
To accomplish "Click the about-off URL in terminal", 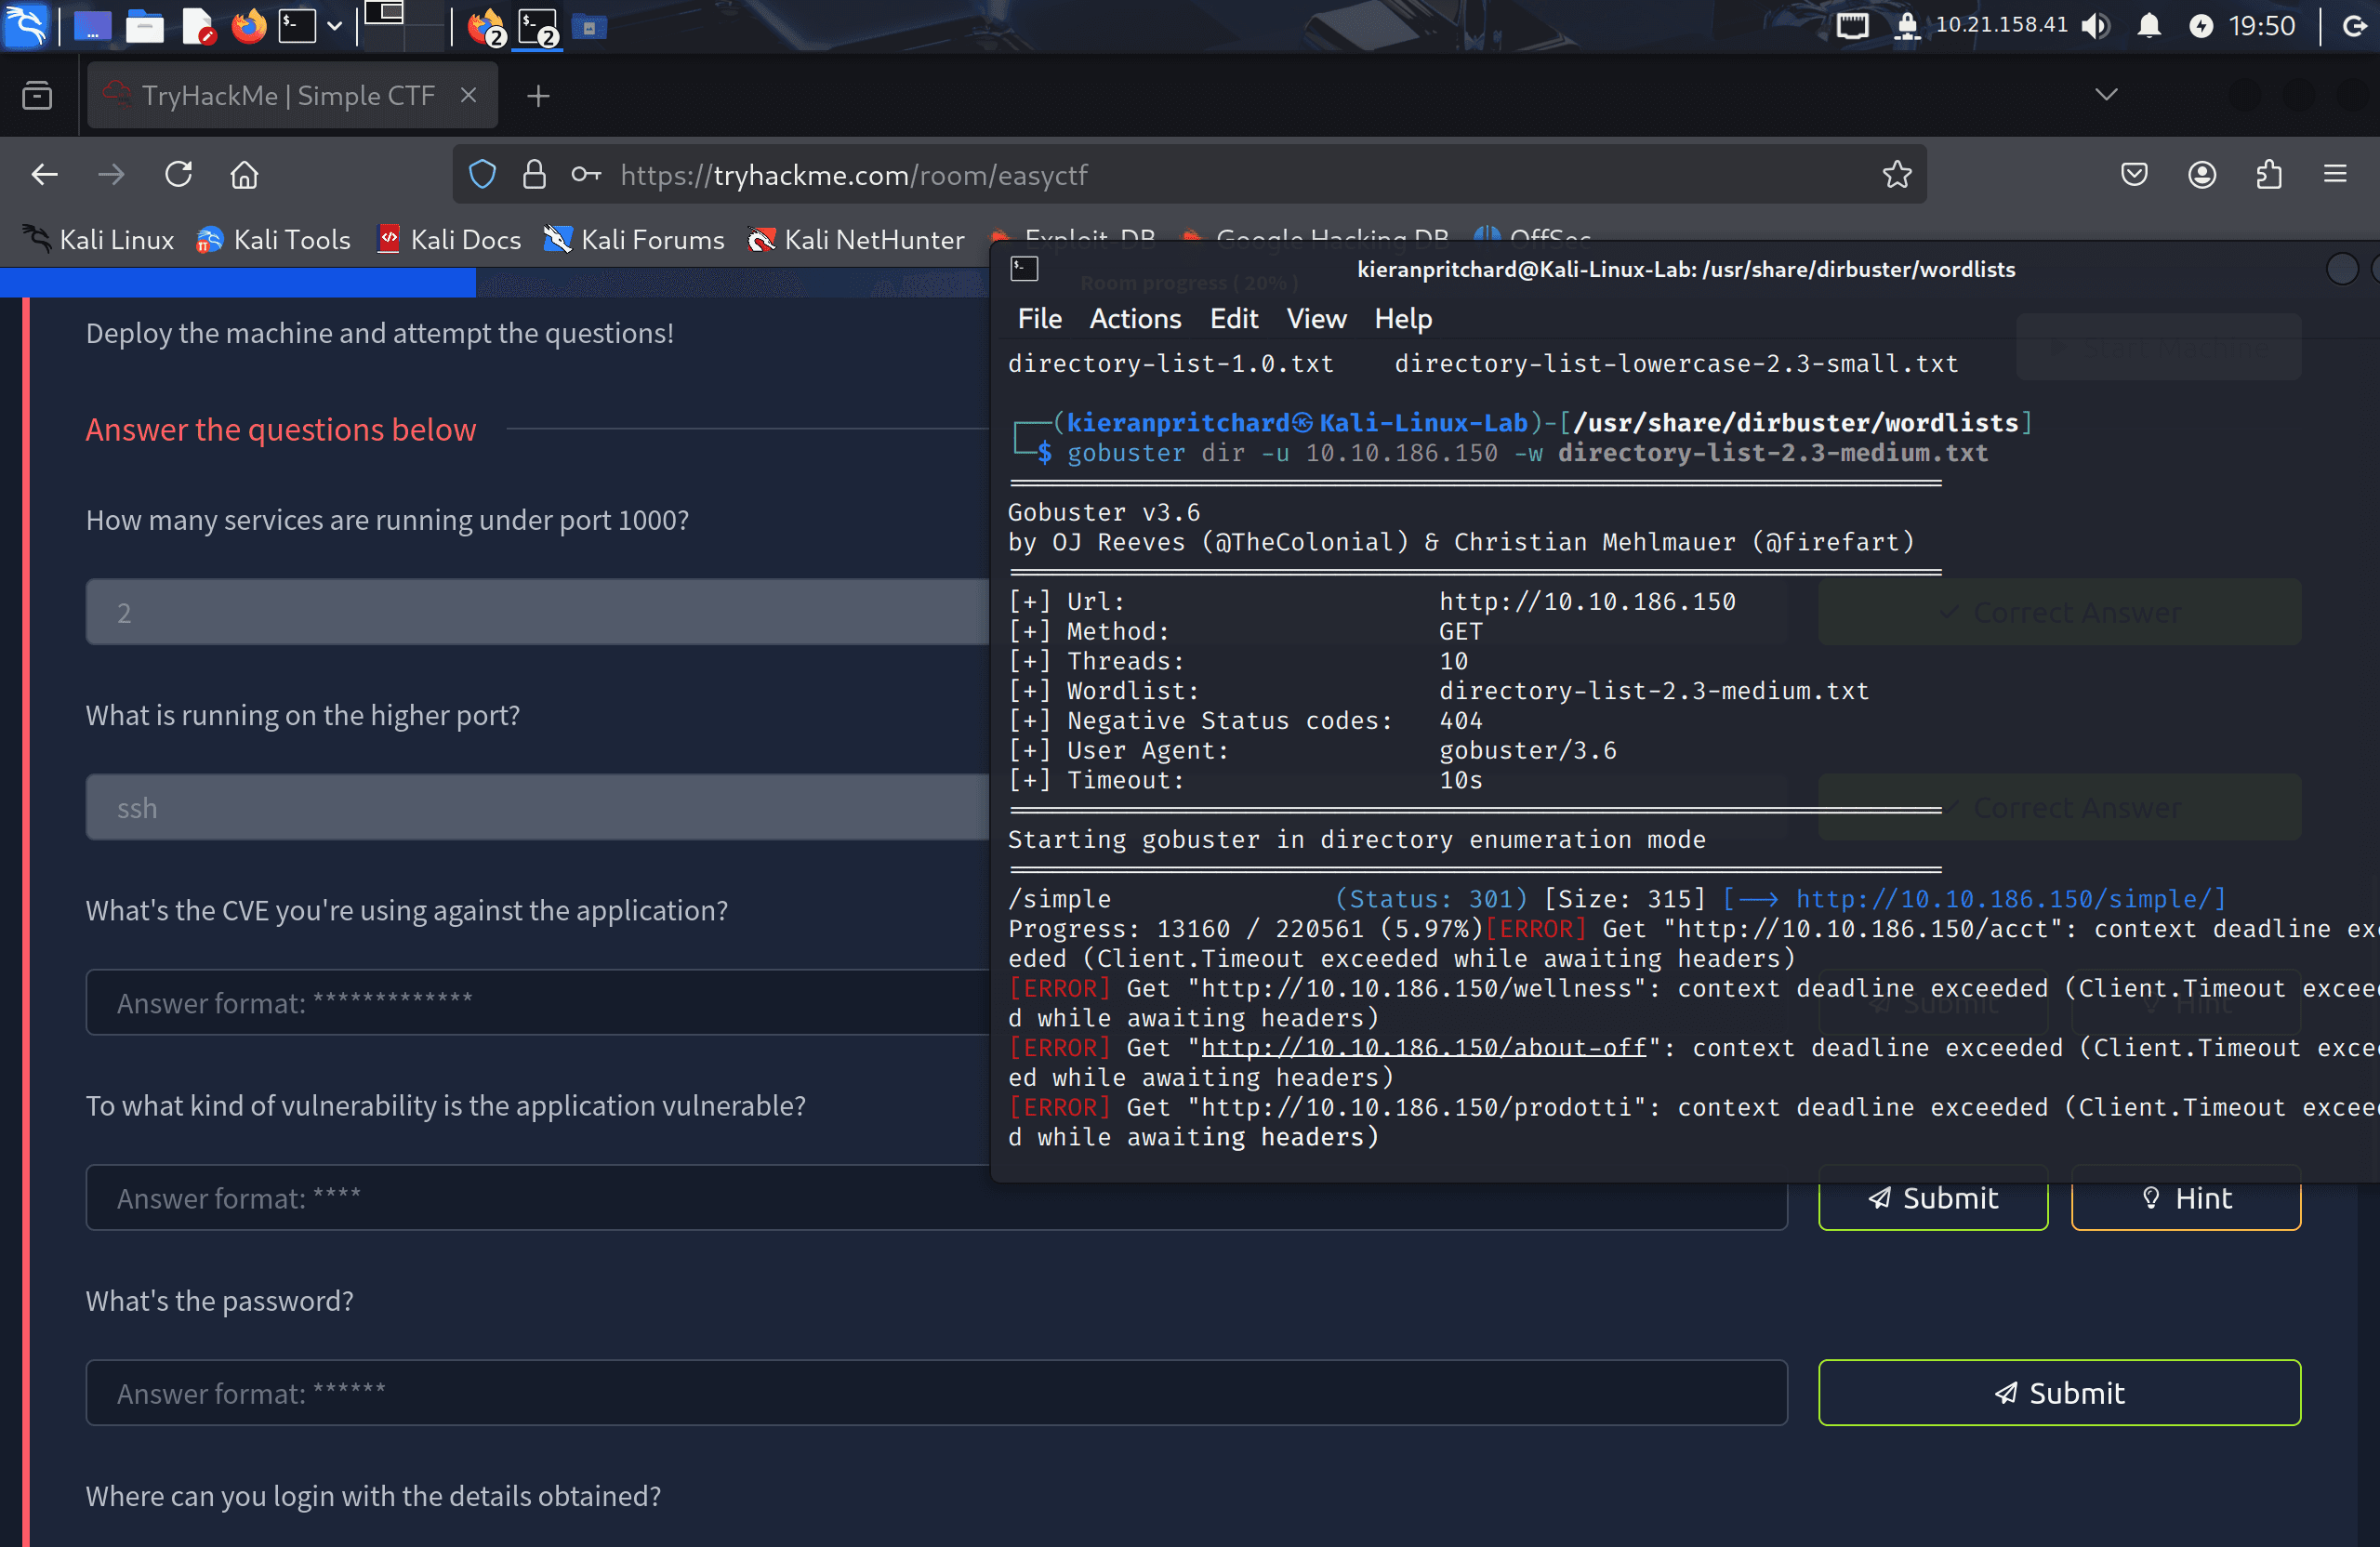I will pyautogui.click(x=1424, y=1048).
